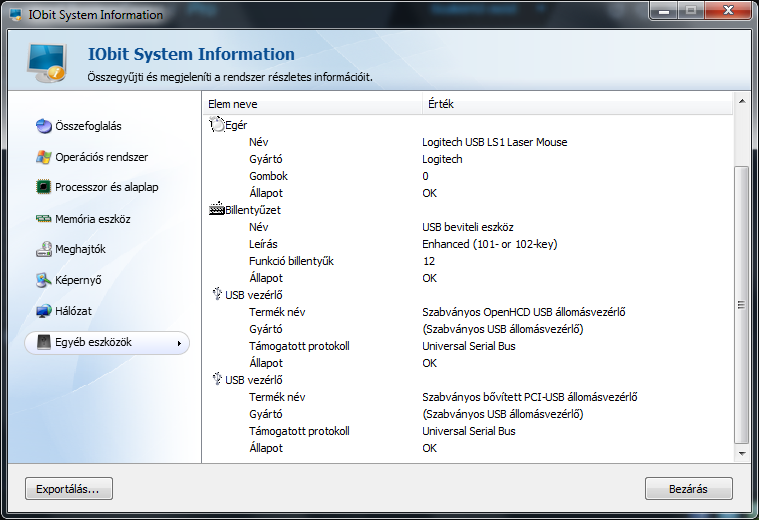The width and height of the screenshot is (759, 520).
Task: Click Szabványos bővített PCI-USB állomásvezérlő value
Action: click(x=530, y=397)
